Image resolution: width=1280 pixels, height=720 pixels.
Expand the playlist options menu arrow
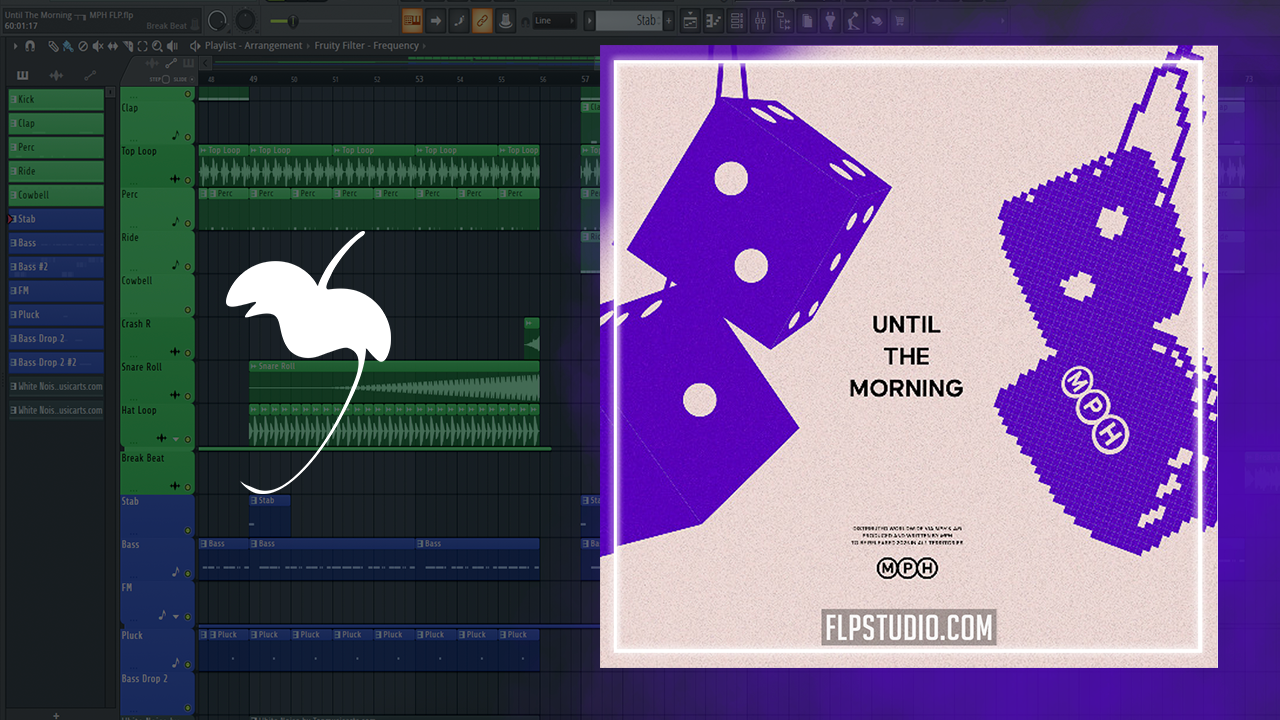click(14, 46)
